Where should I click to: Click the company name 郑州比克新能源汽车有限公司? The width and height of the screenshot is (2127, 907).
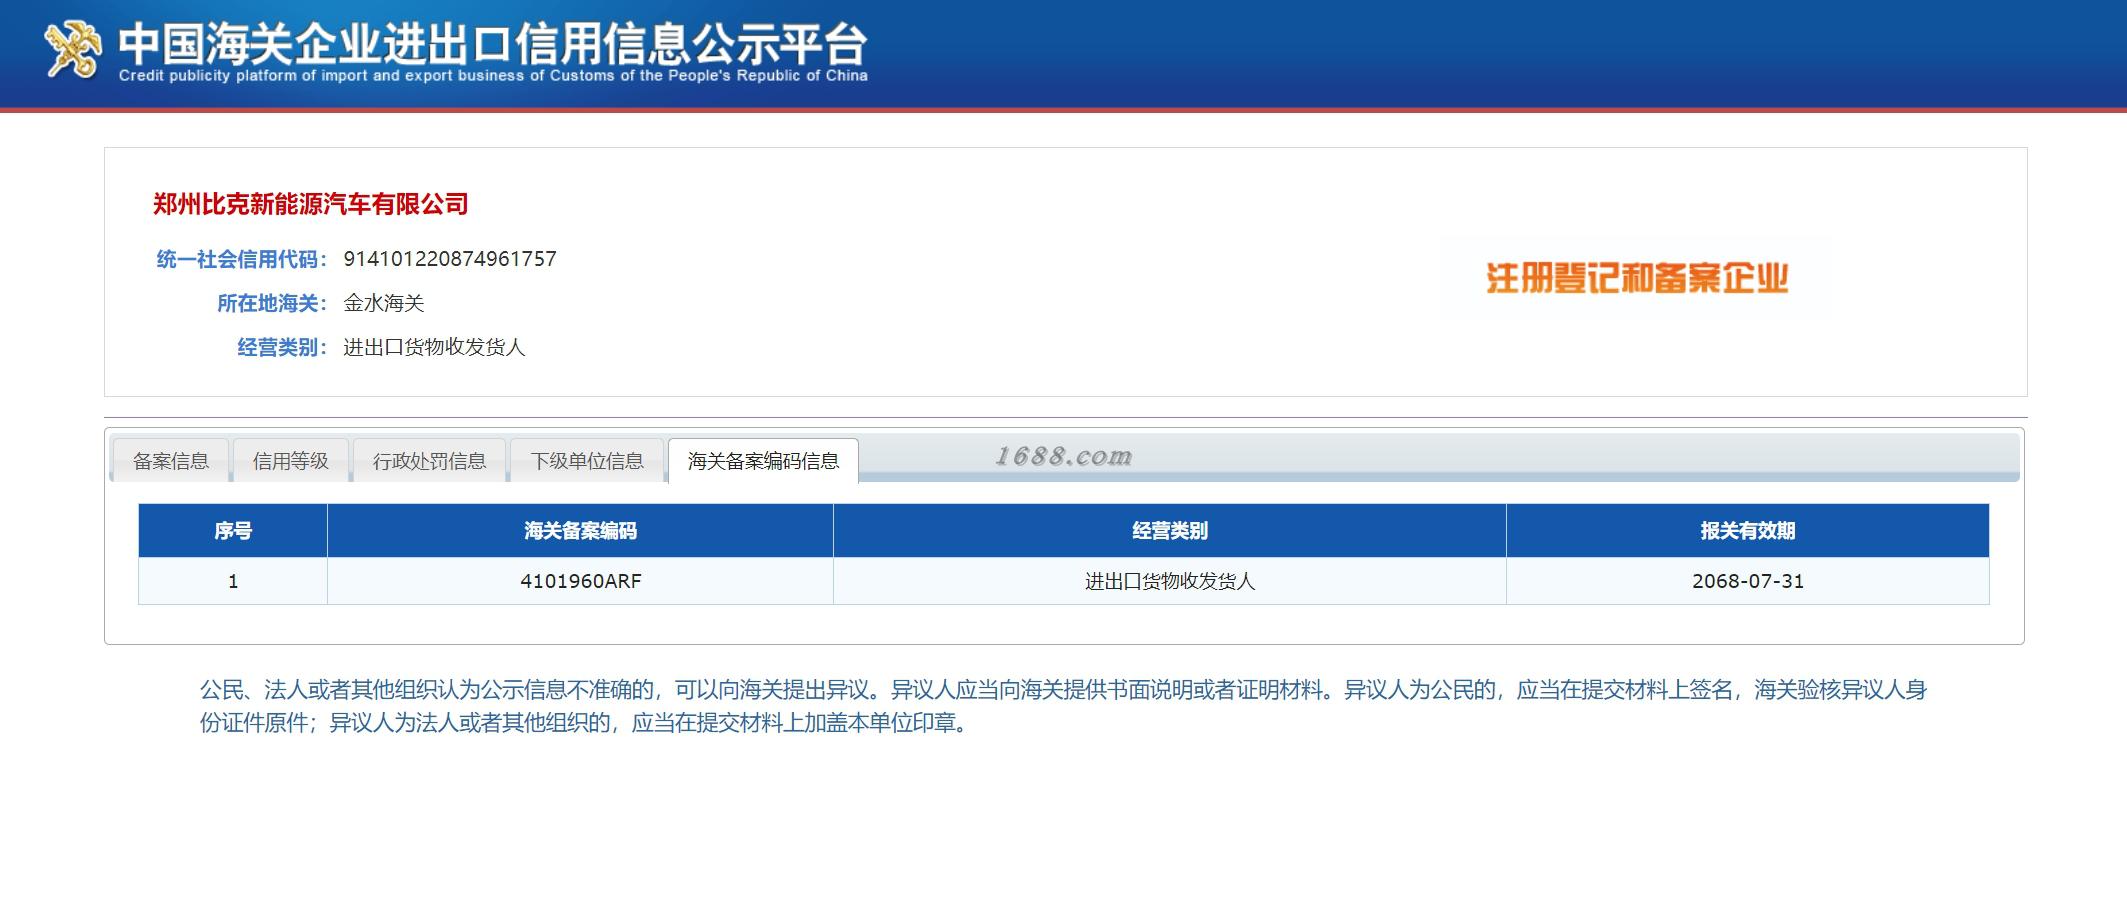click(311, 204)
